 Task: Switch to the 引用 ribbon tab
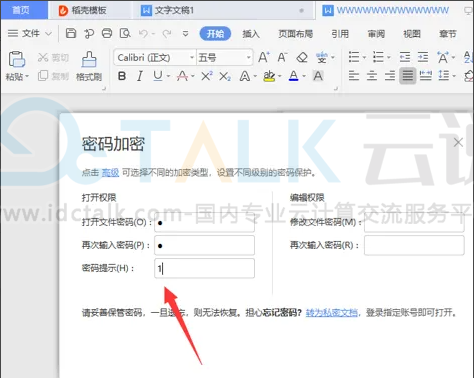tap(340, 34)
